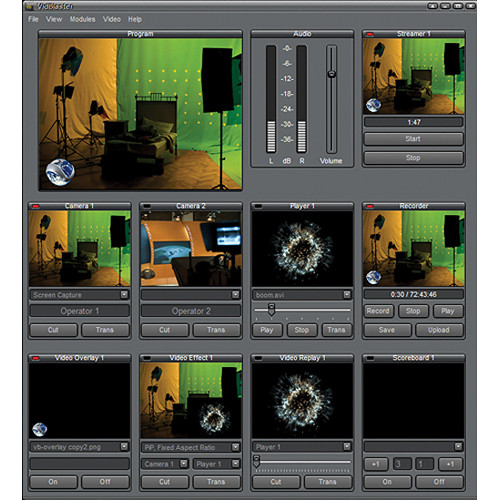Toggle the Streamer 1 red status indicator
500x500 pixels.
tap(370, 34)
